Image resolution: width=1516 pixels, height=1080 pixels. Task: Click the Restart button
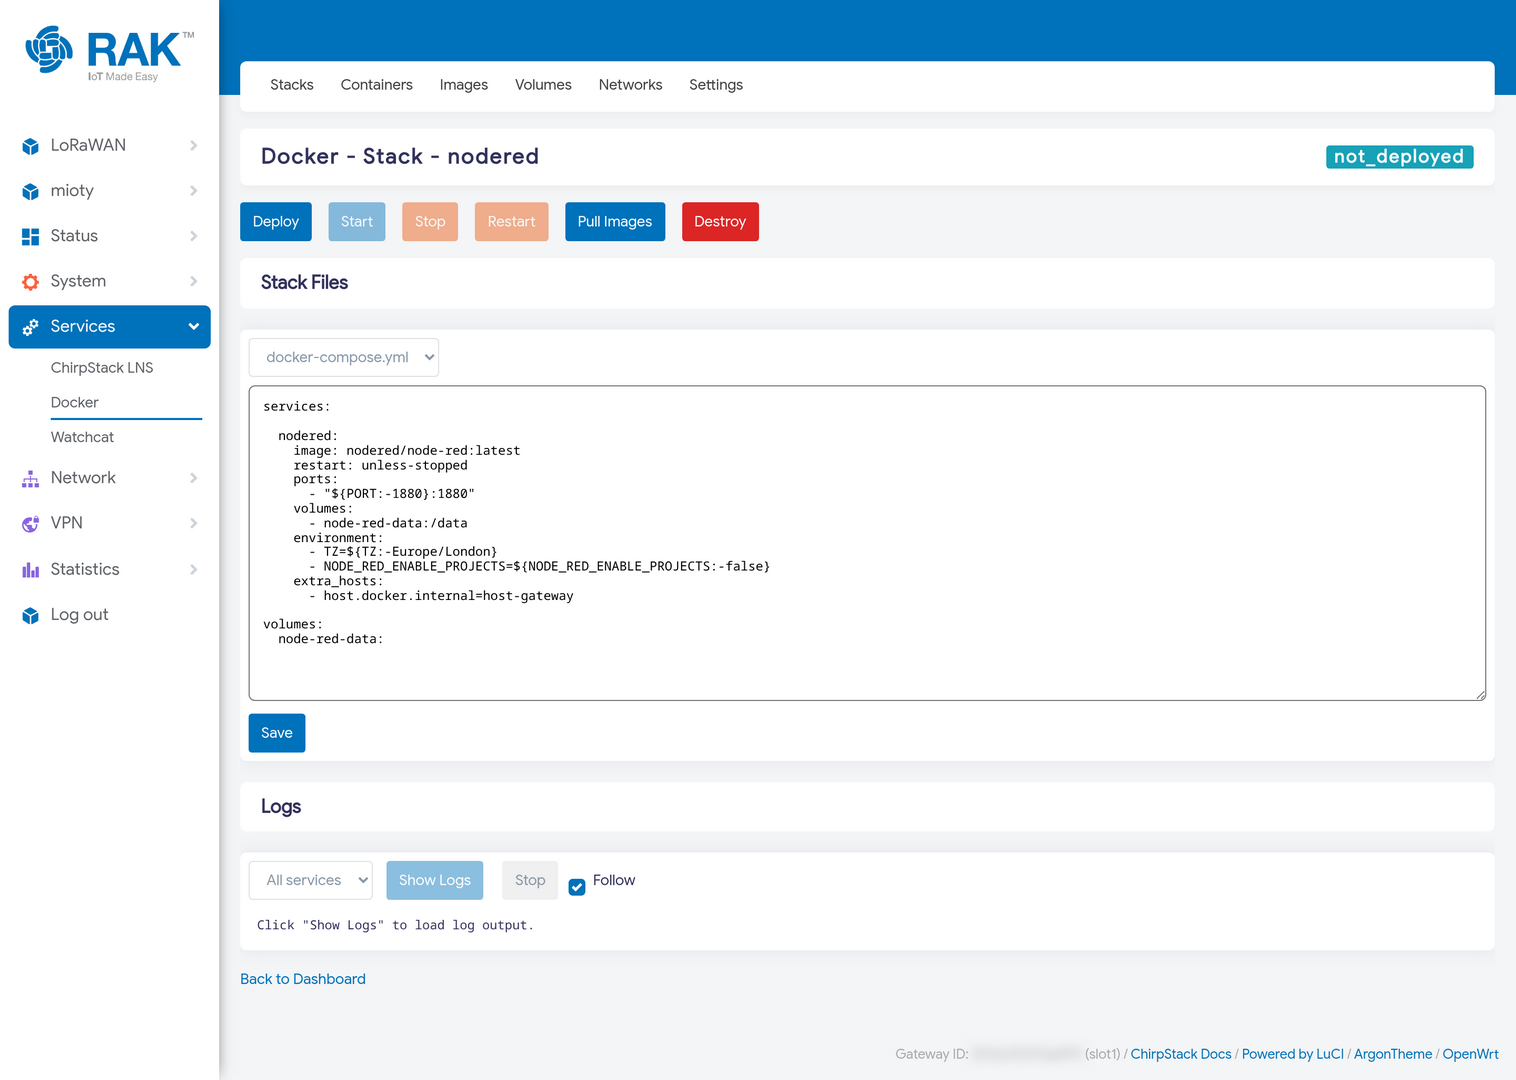pyautogui.click(x=512, y=222)
